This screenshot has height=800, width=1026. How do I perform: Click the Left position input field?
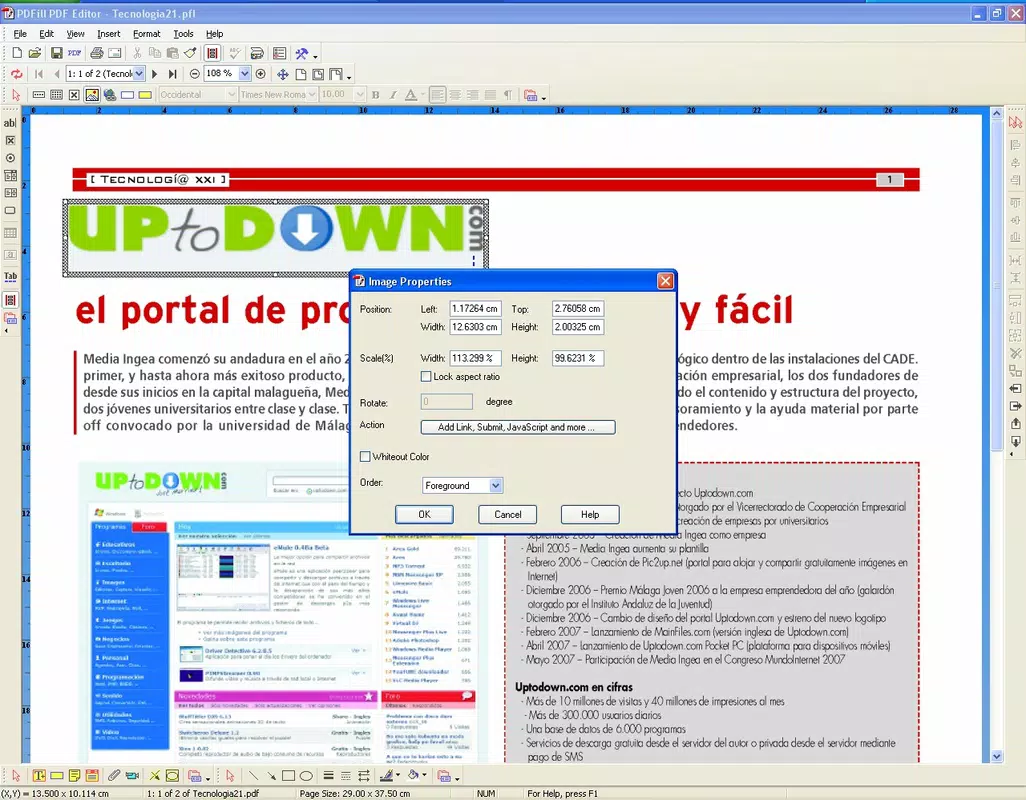point(475,308)
